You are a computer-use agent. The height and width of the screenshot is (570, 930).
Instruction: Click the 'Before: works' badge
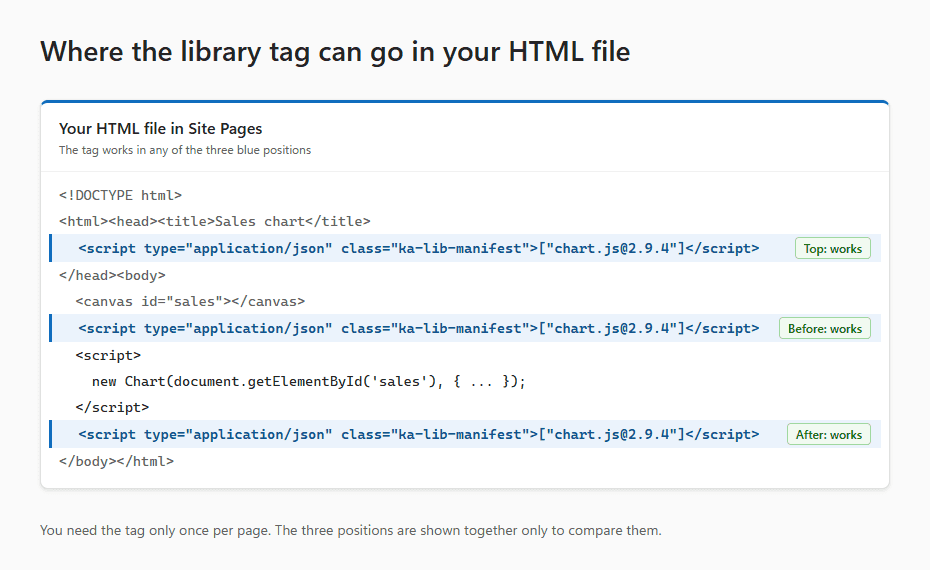tap(824, 329)
